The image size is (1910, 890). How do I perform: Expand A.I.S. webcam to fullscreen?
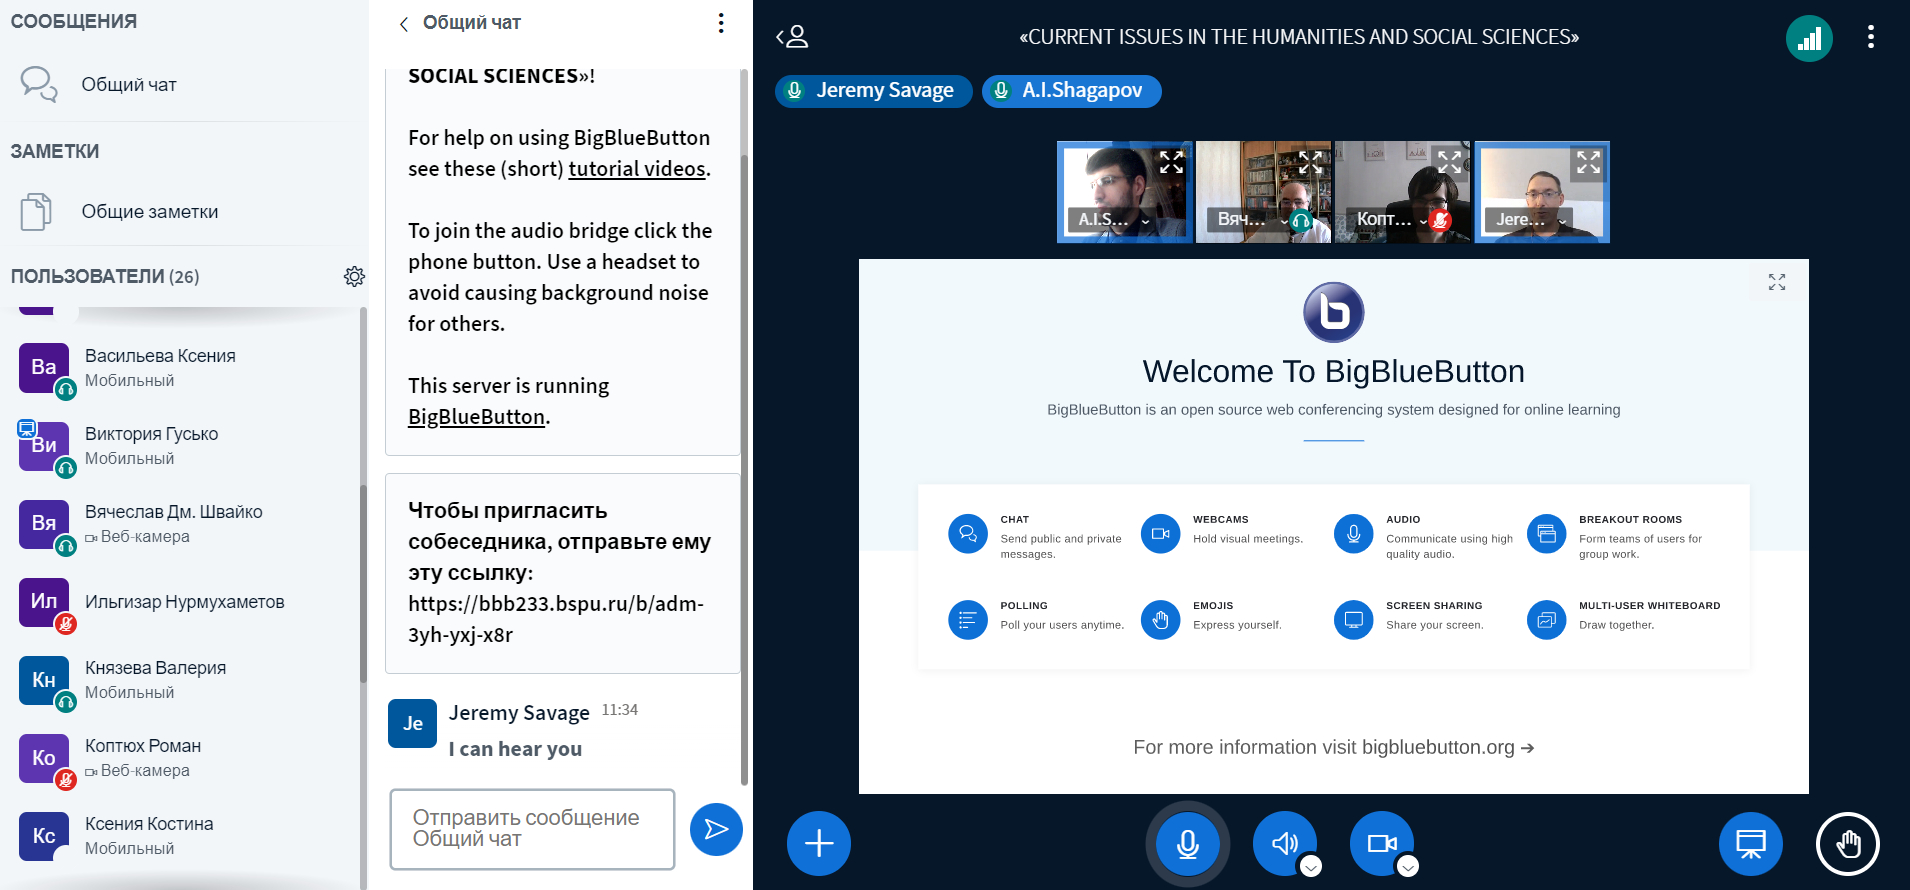tap(1171, 162)
